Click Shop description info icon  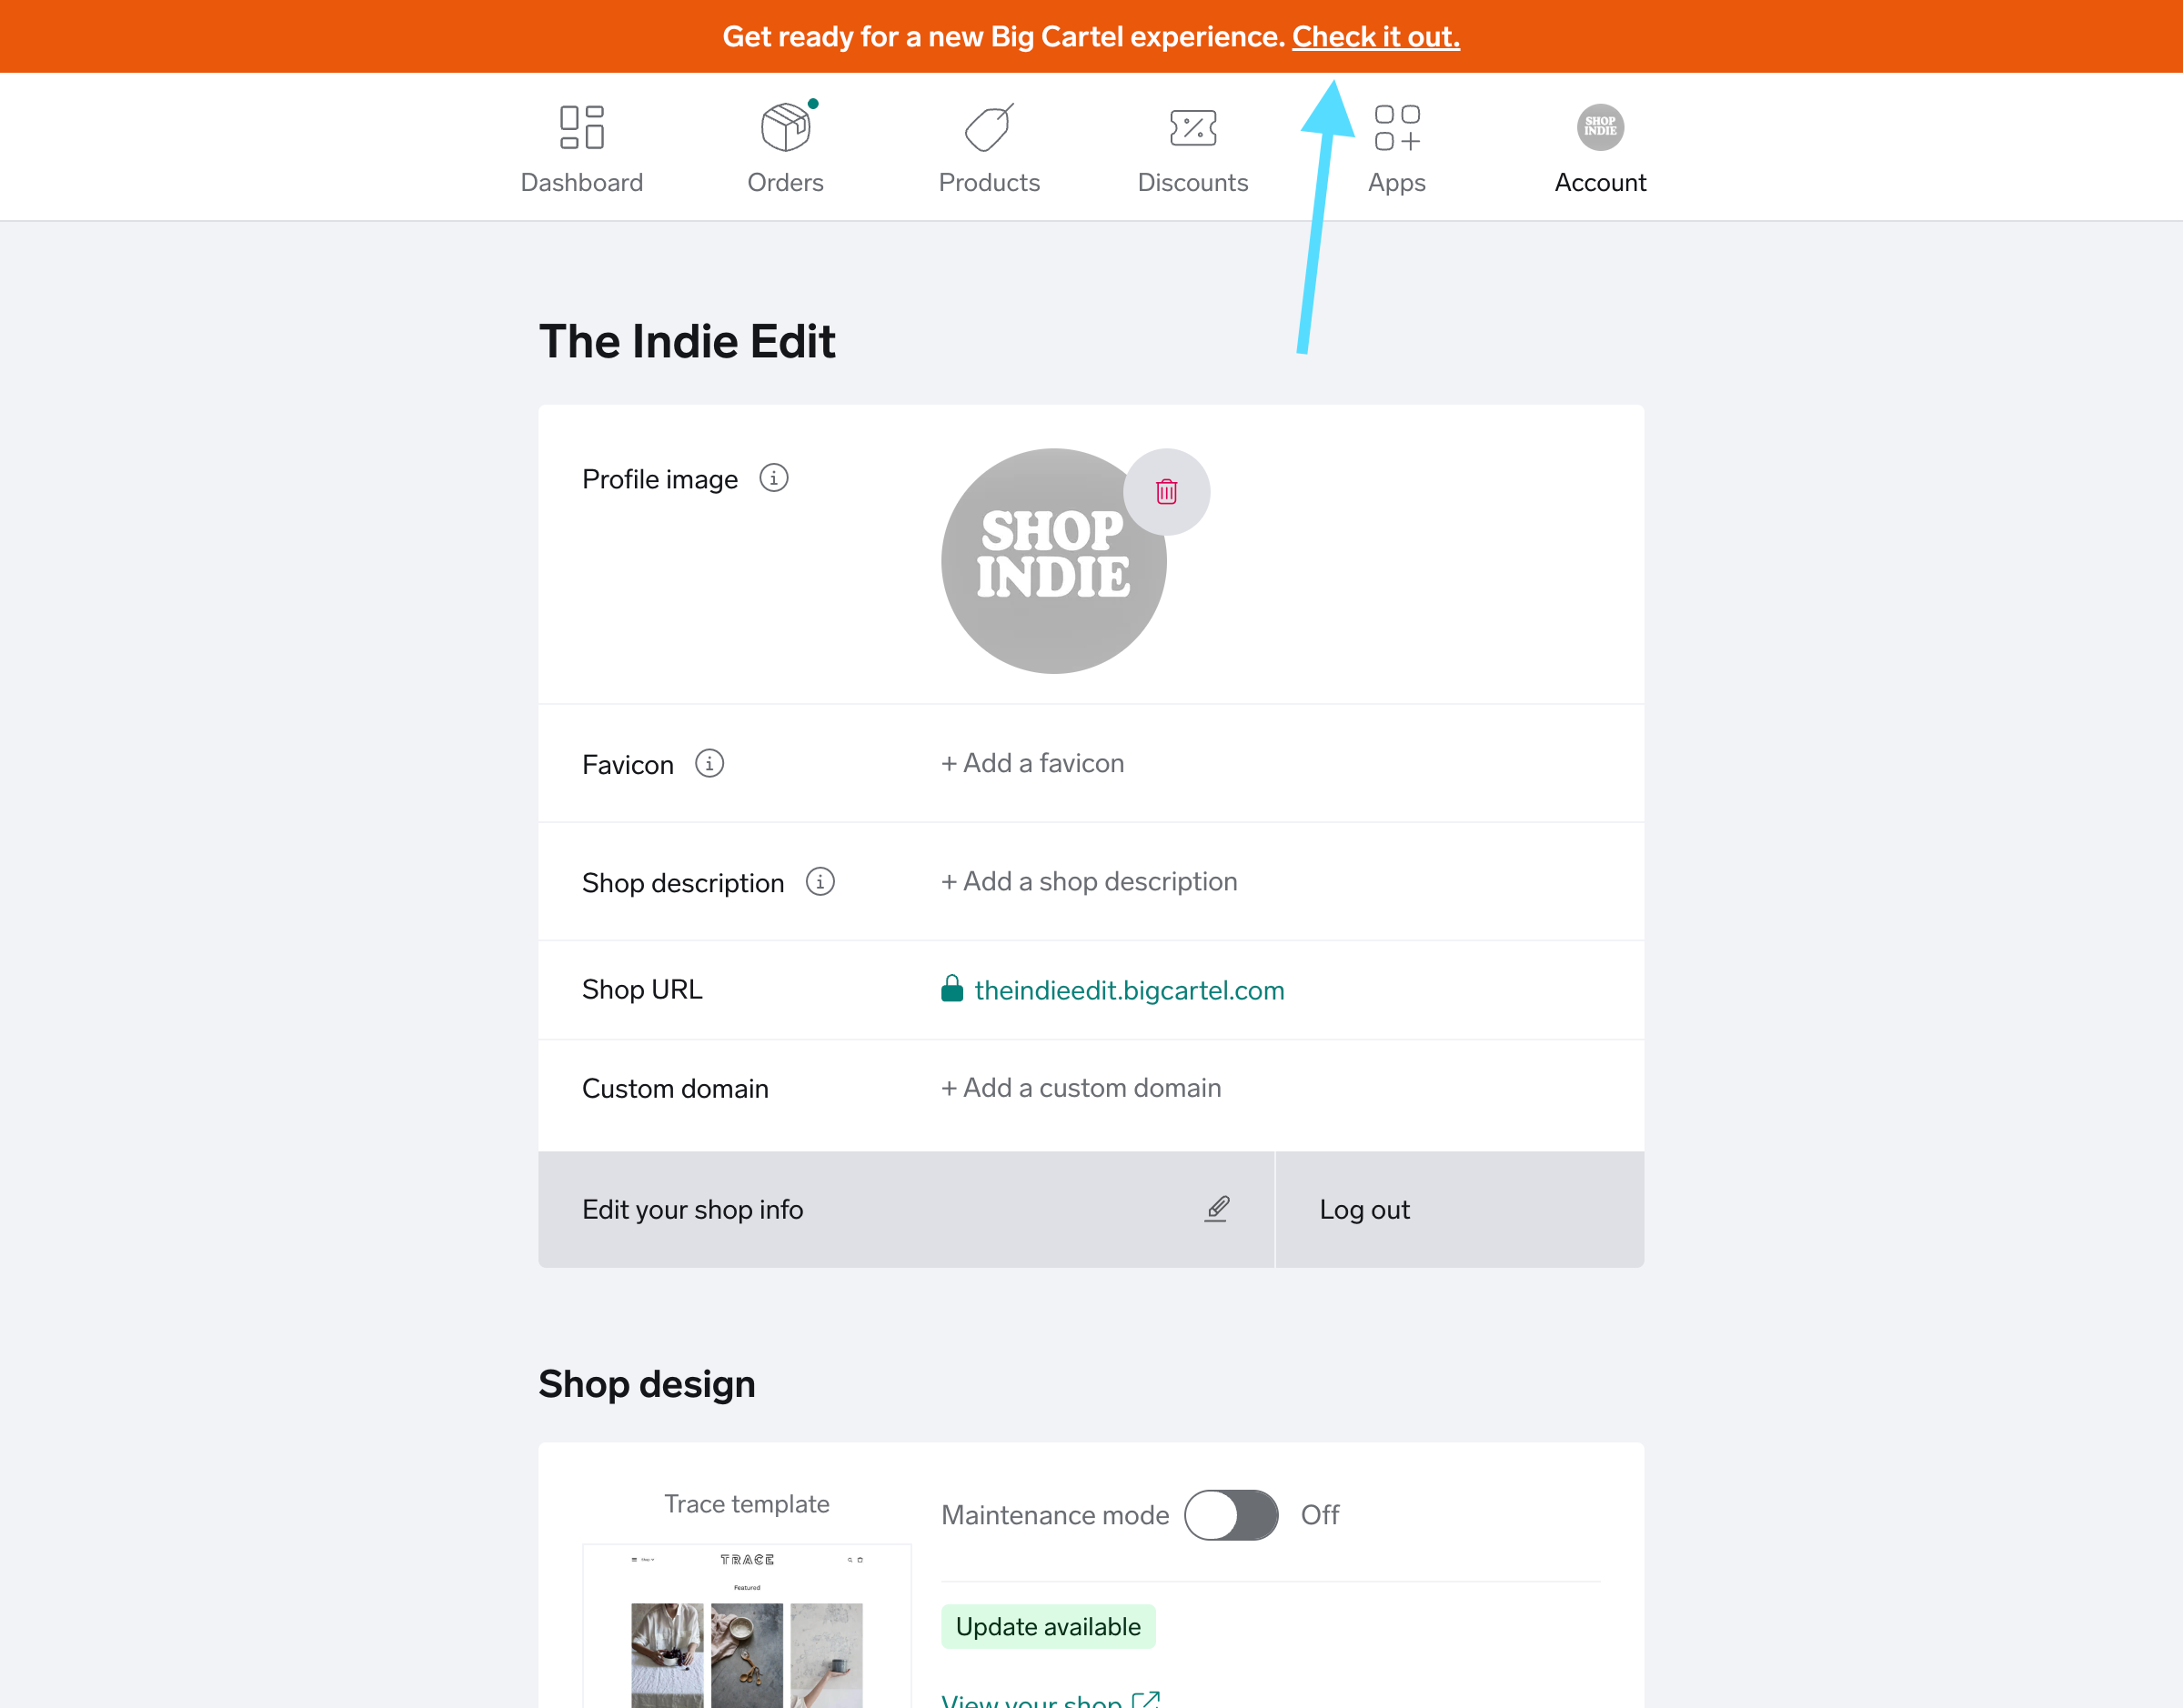pyautogui.click(x=820, y=882)
